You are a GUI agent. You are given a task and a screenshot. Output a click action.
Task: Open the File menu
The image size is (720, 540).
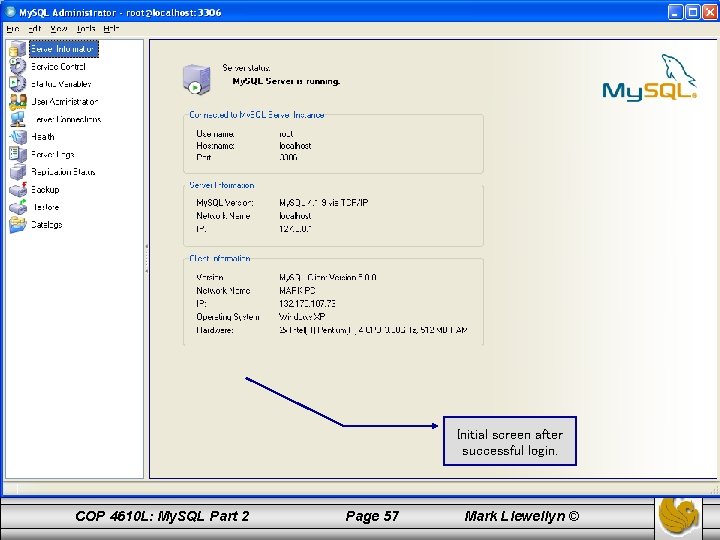12,28
